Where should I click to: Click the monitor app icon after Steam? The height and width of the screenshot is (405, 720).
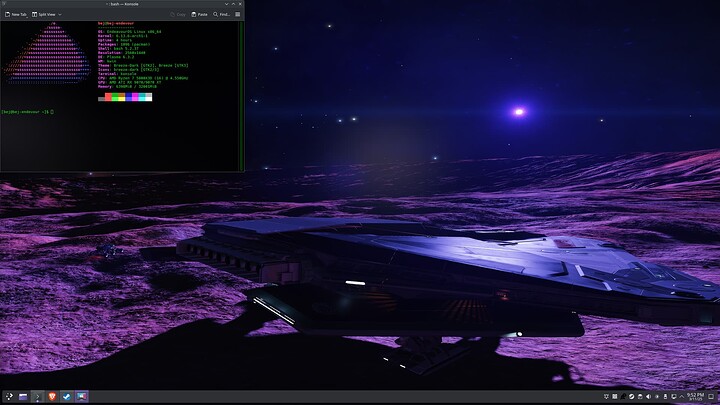click(81, 396)
